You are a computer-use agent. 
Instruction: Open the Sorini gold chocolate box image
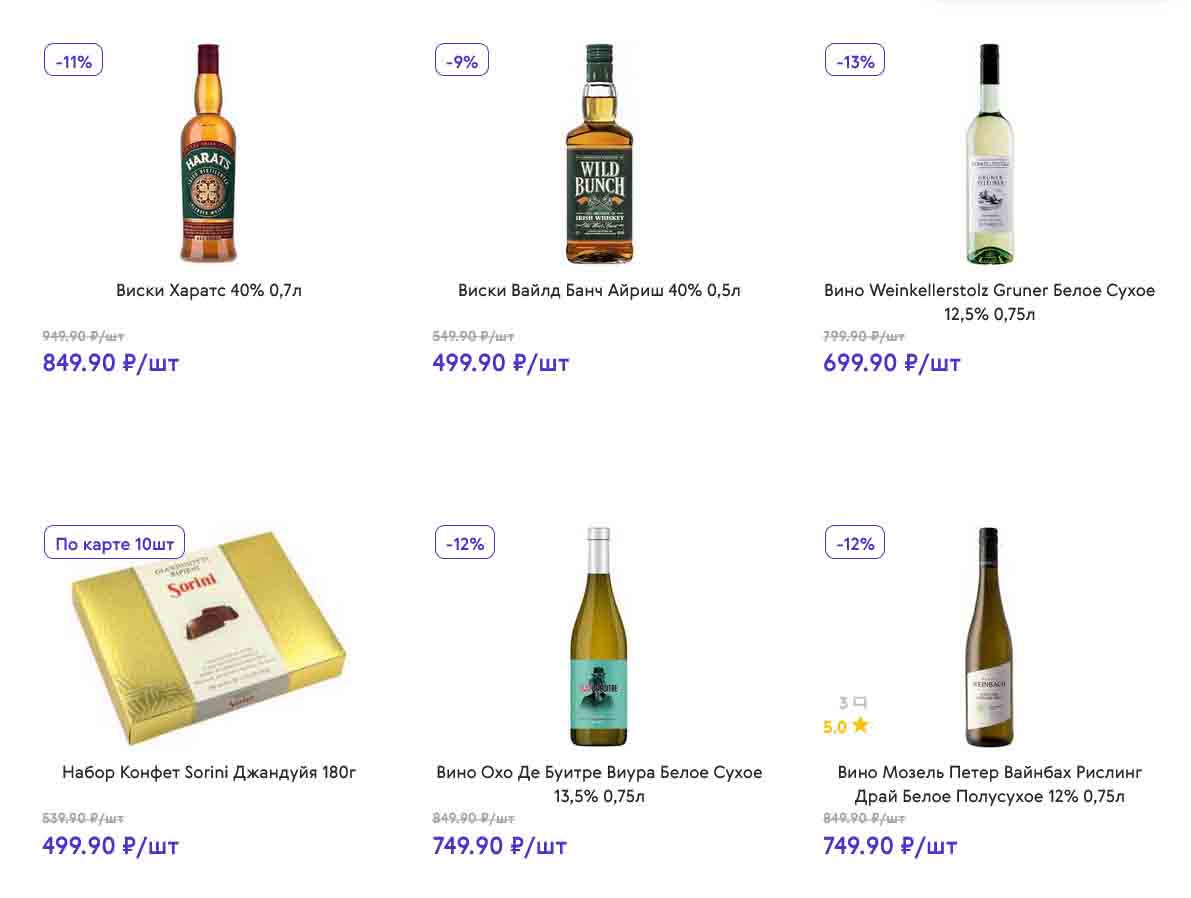(208, 640)
